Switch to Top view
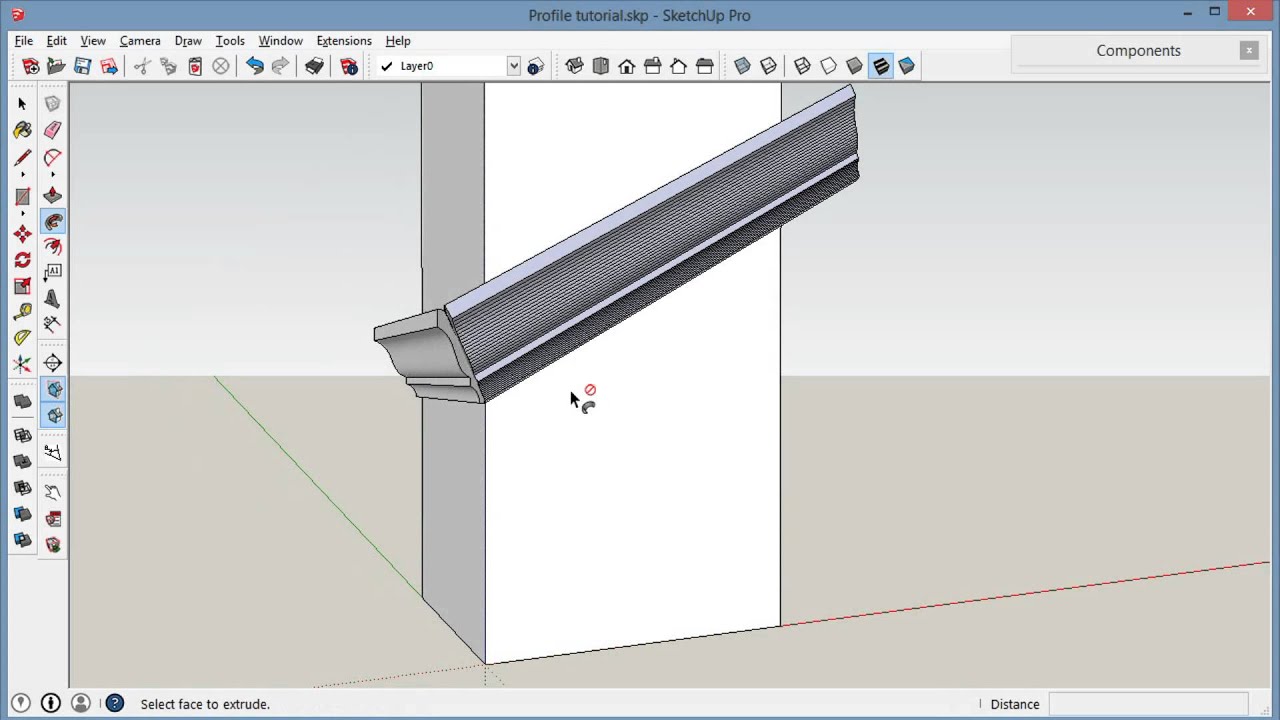 [601, 66]
